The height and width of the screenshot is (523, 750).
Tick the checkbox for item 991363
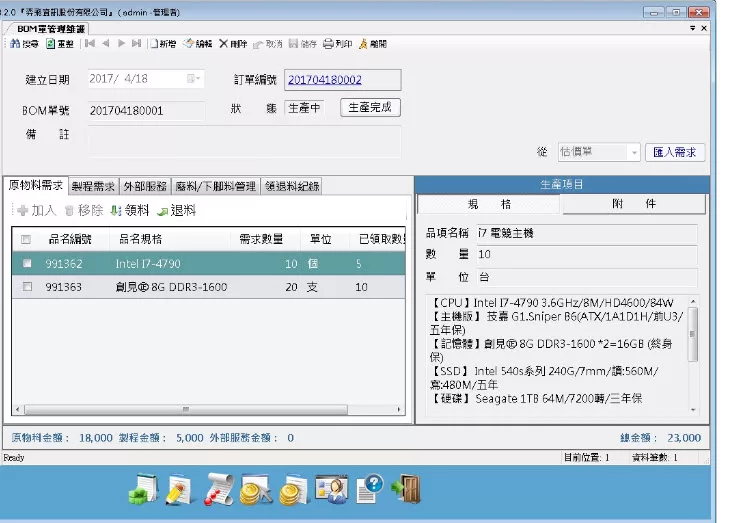pyautogui.click(x=27, y=287)
